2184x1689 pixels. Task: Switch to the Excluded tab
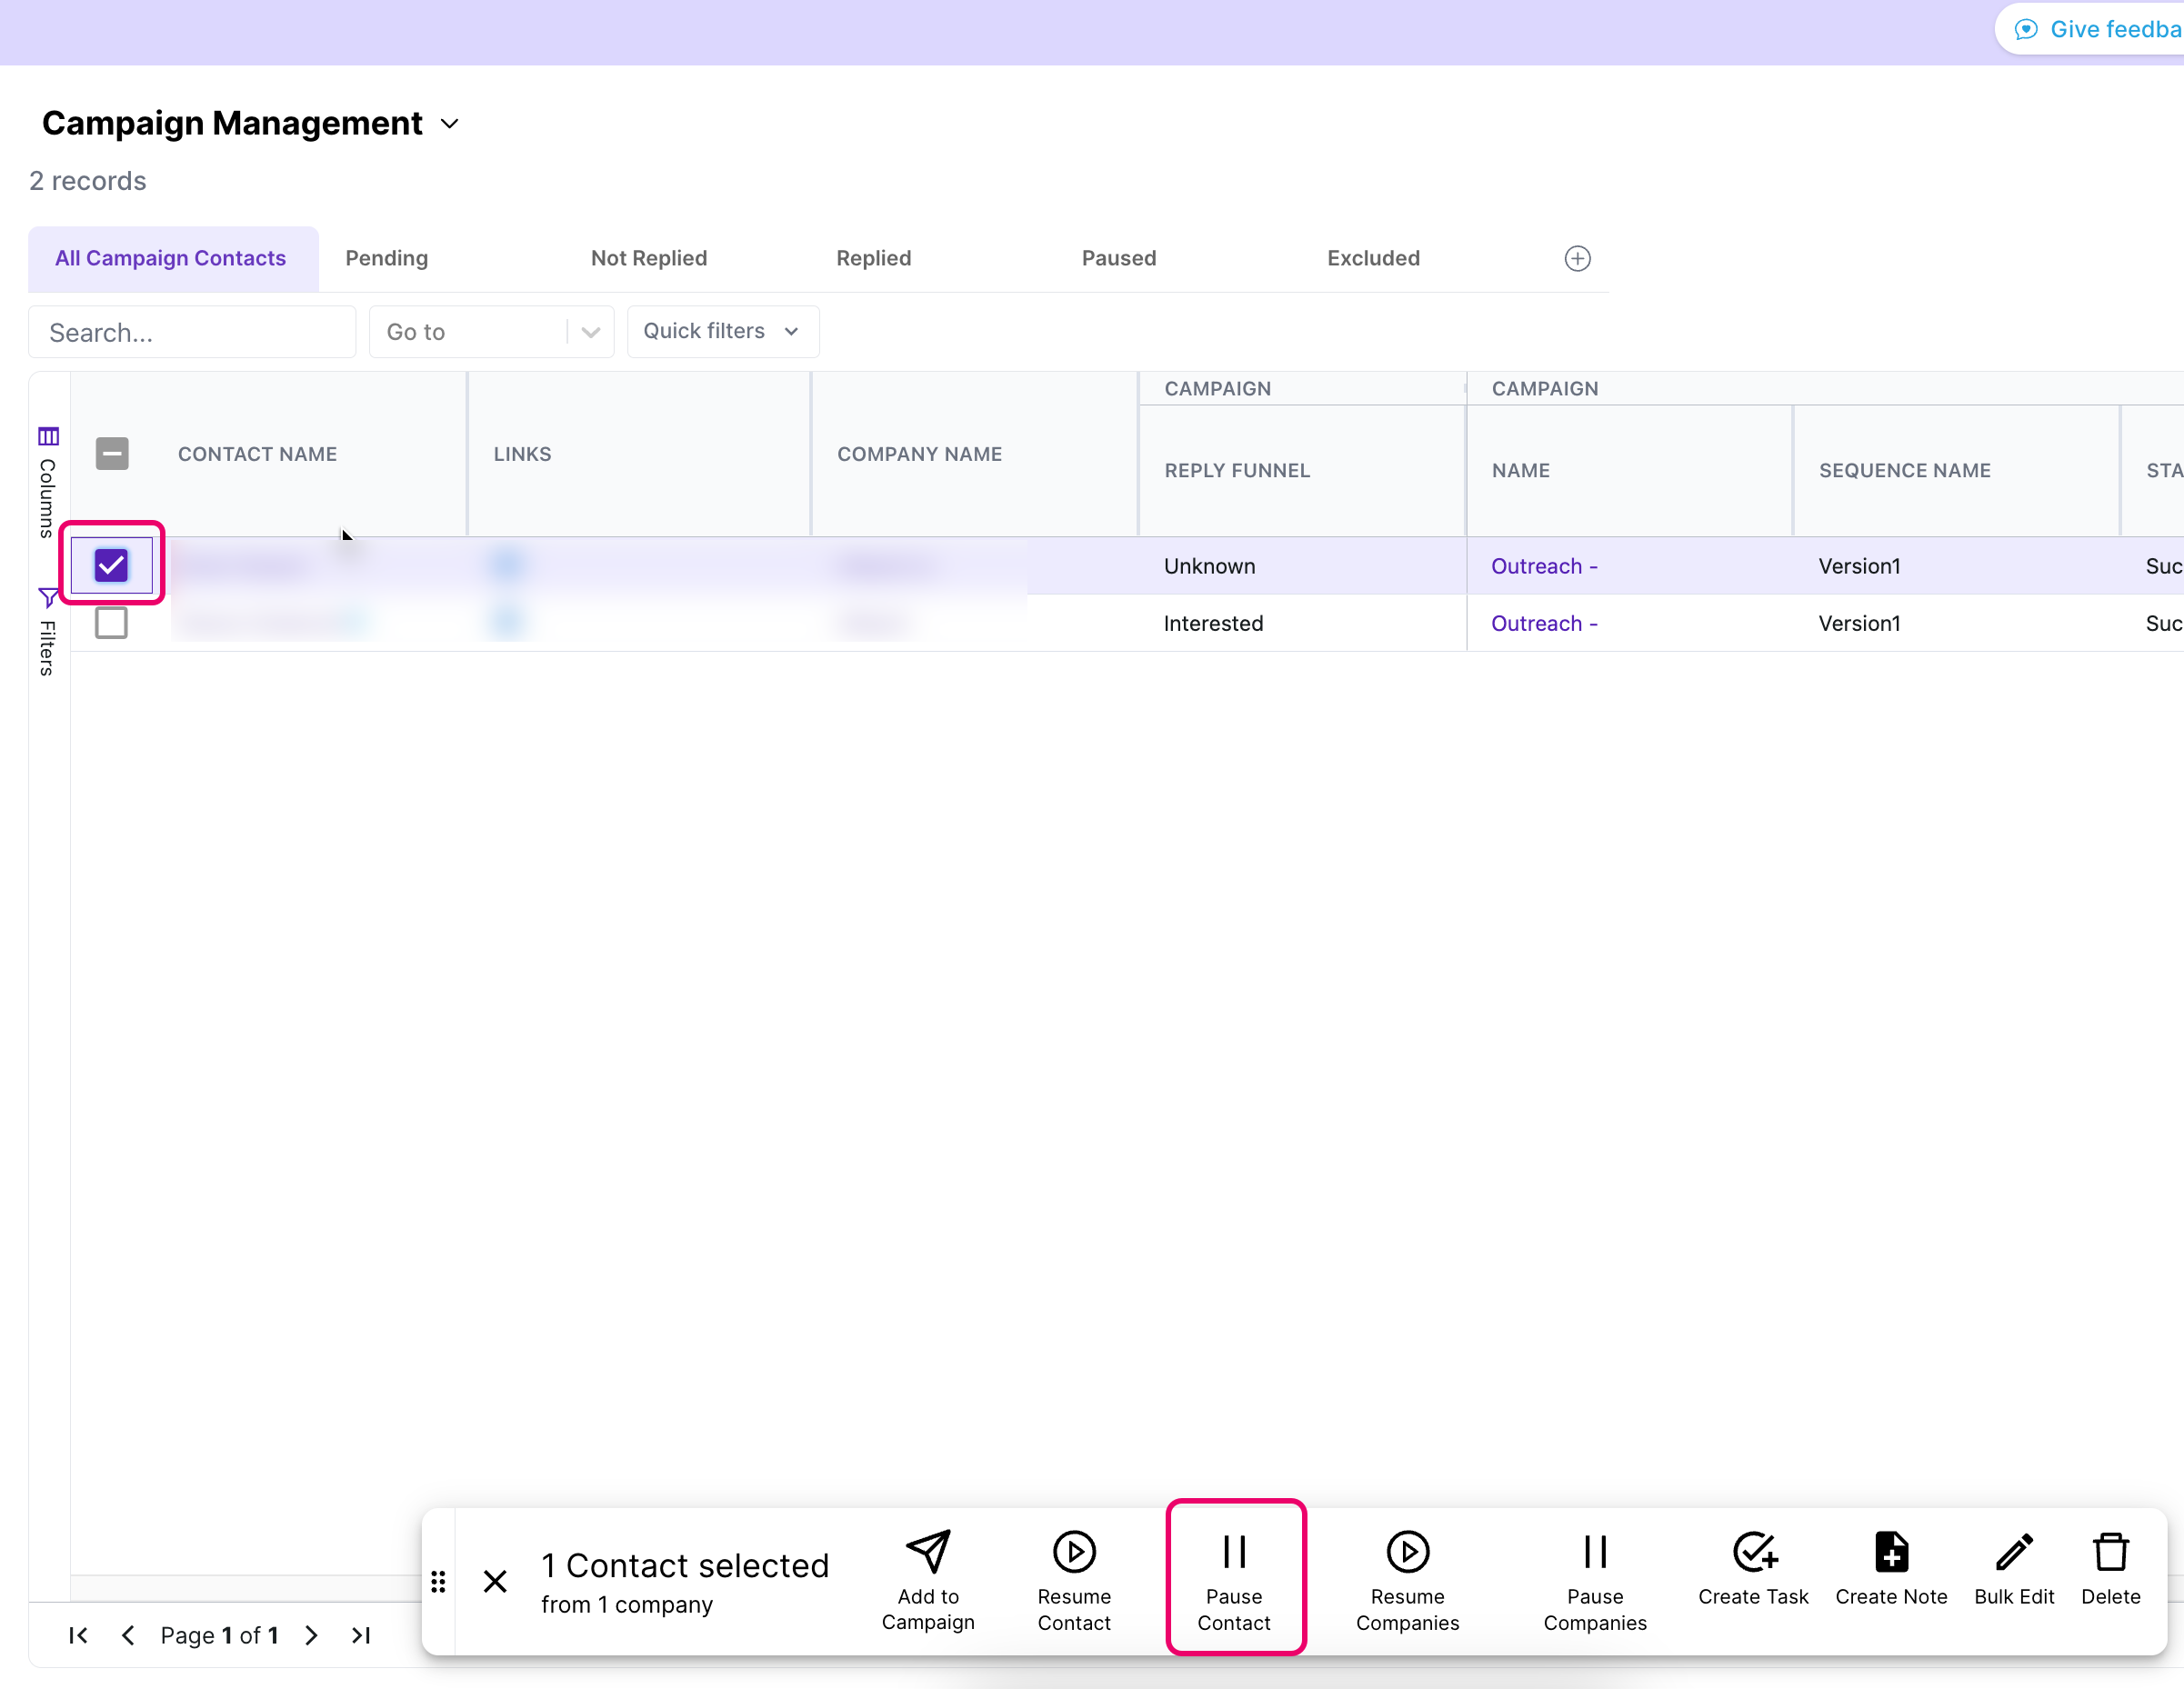point(1373,258)
